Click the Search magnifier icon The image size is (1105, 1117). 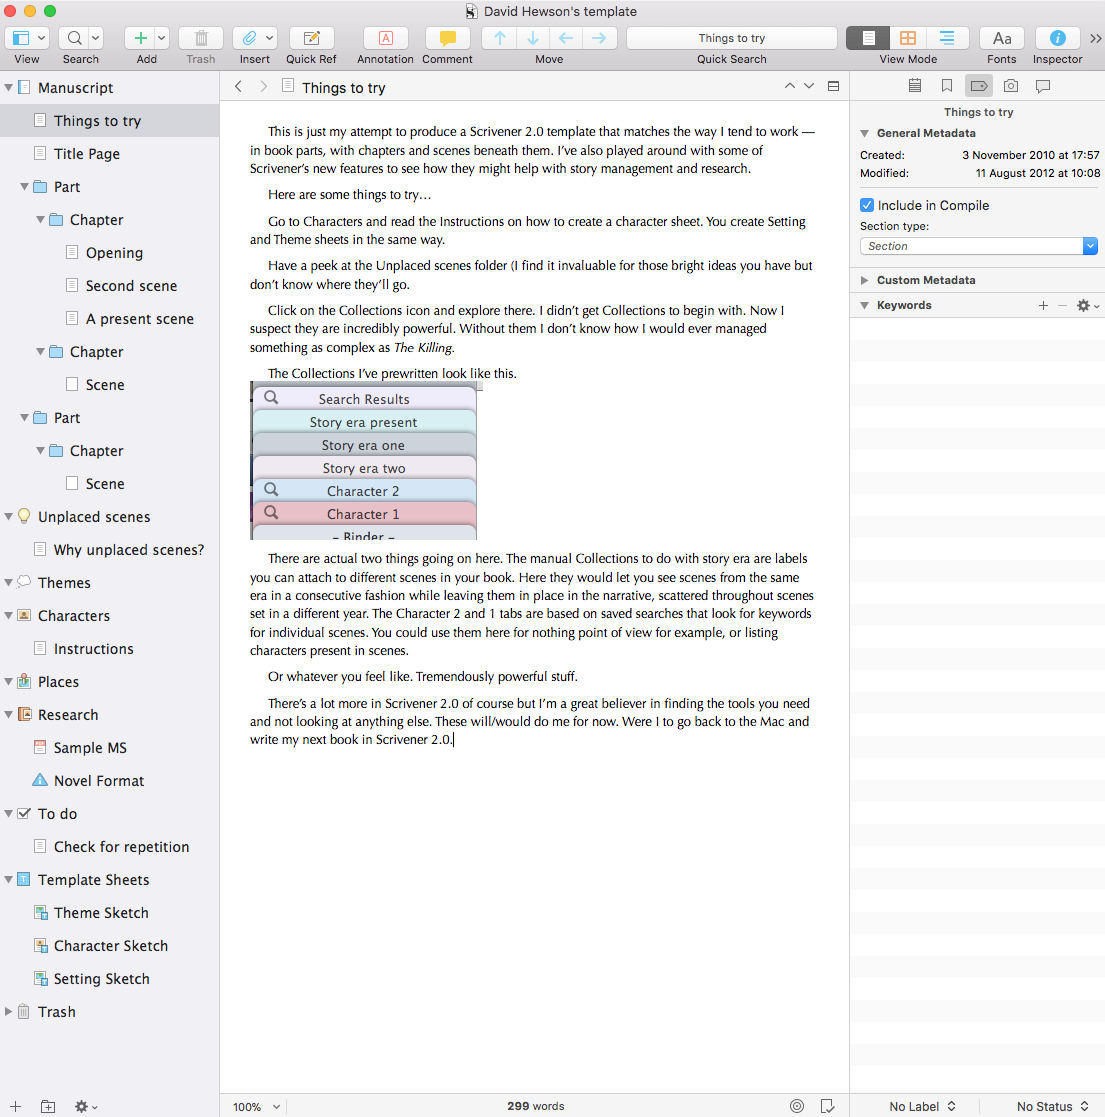tap(74, 38)
